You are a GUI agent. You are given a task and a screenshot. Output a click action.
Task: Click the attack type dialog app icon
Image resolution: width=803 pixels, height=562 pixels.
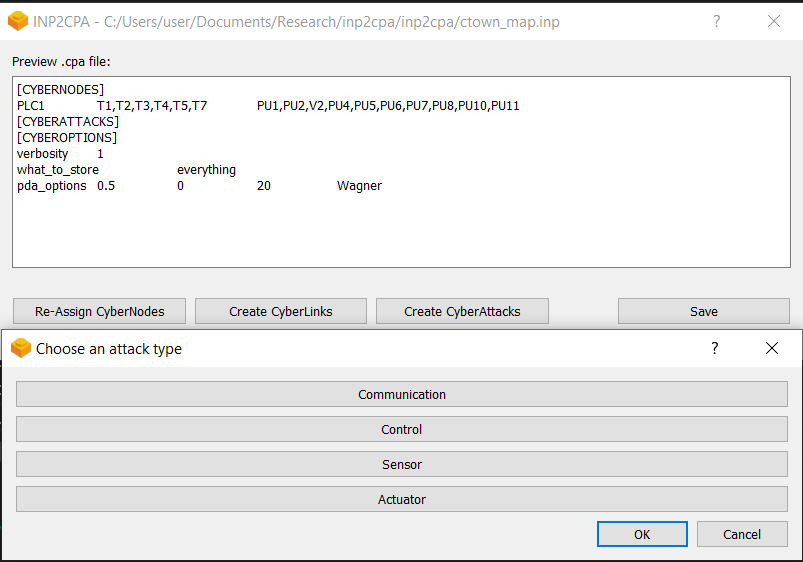pyautogui.click(x=21, y=348)
